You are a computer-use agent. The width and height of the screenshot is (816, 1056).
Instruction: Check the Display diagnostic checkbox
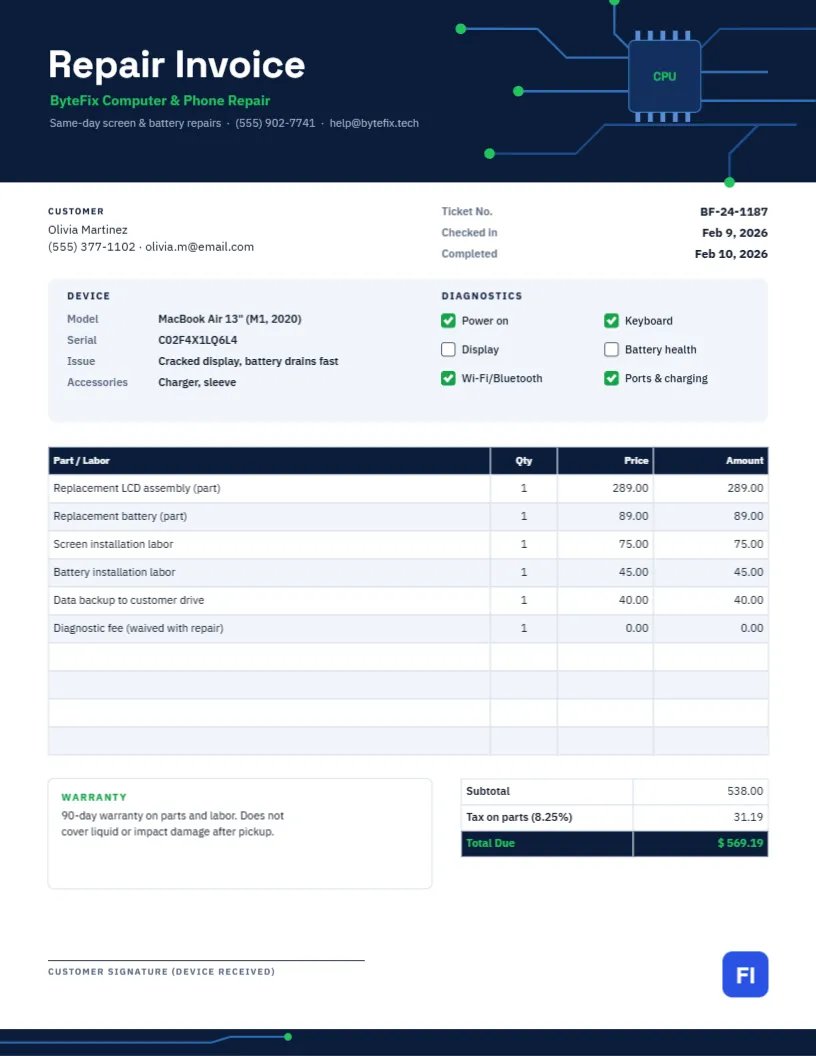(x=448, y=350)
